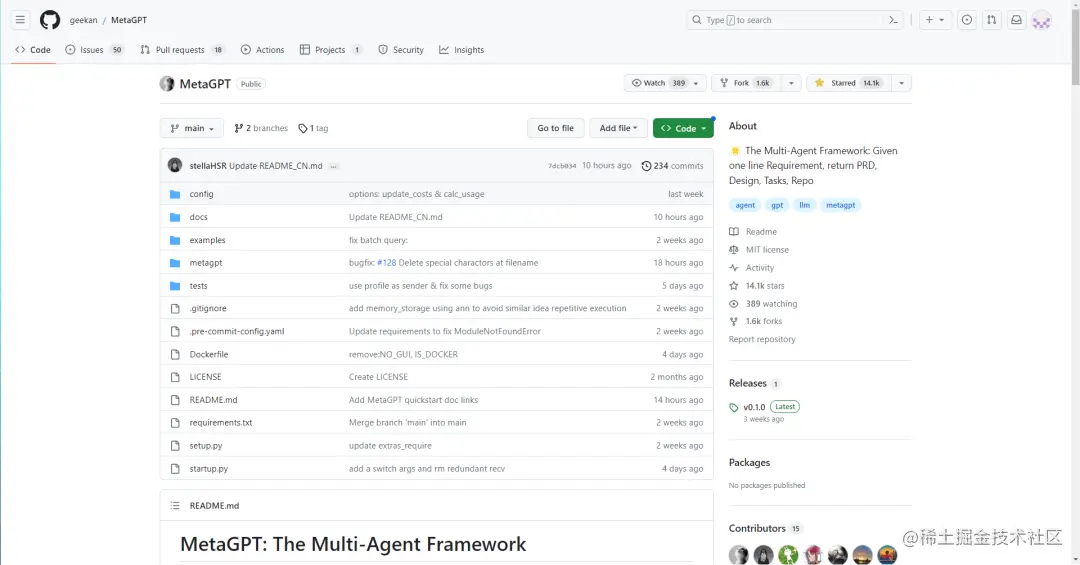Open the command palette icon in search
The image size is (1080, 565).
893,20
